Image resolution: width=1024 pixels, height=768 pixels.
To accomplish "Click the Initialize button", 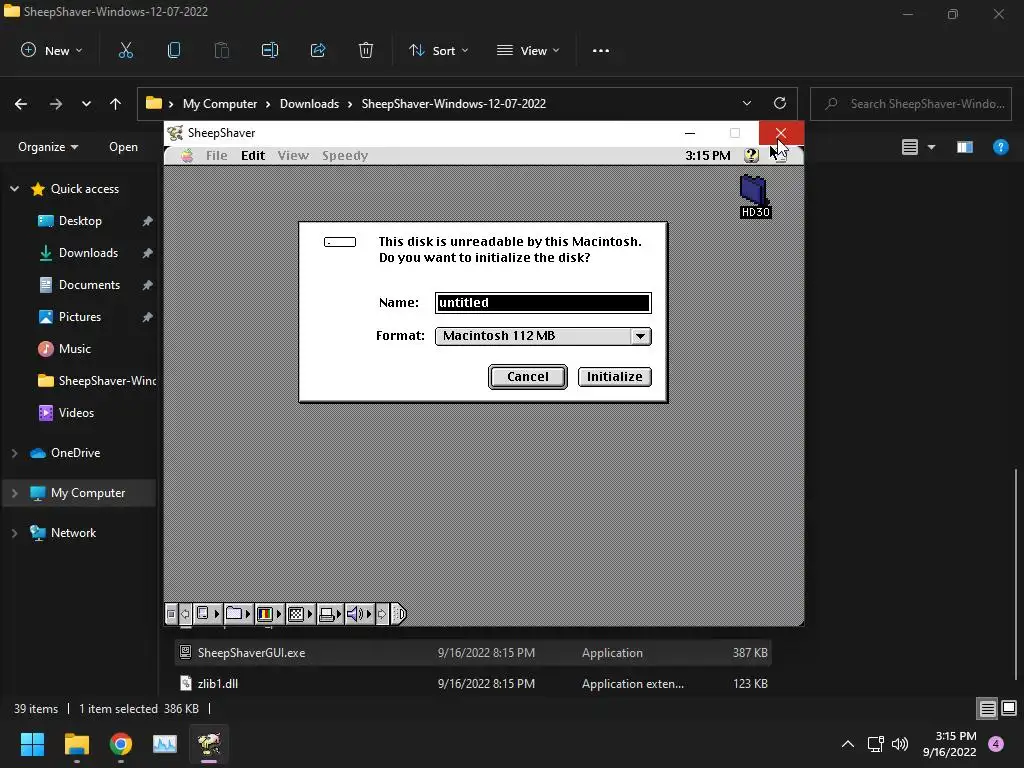I will click(x=615, y=377).
